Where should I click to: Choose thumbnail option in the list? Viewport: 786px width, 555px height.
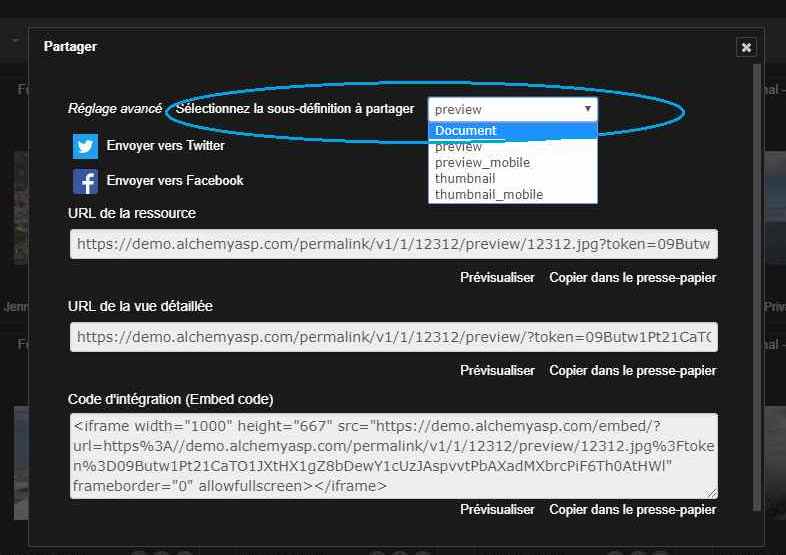(513, 178)
